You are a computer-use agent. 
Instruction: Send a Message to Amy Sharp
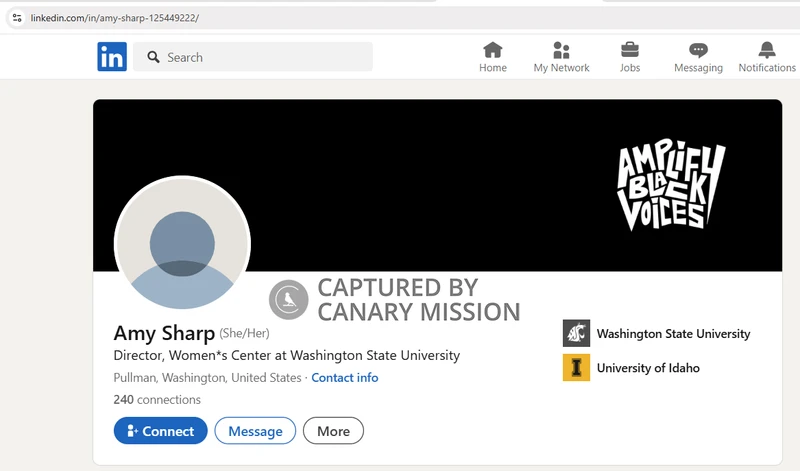[x=255, y=431]
